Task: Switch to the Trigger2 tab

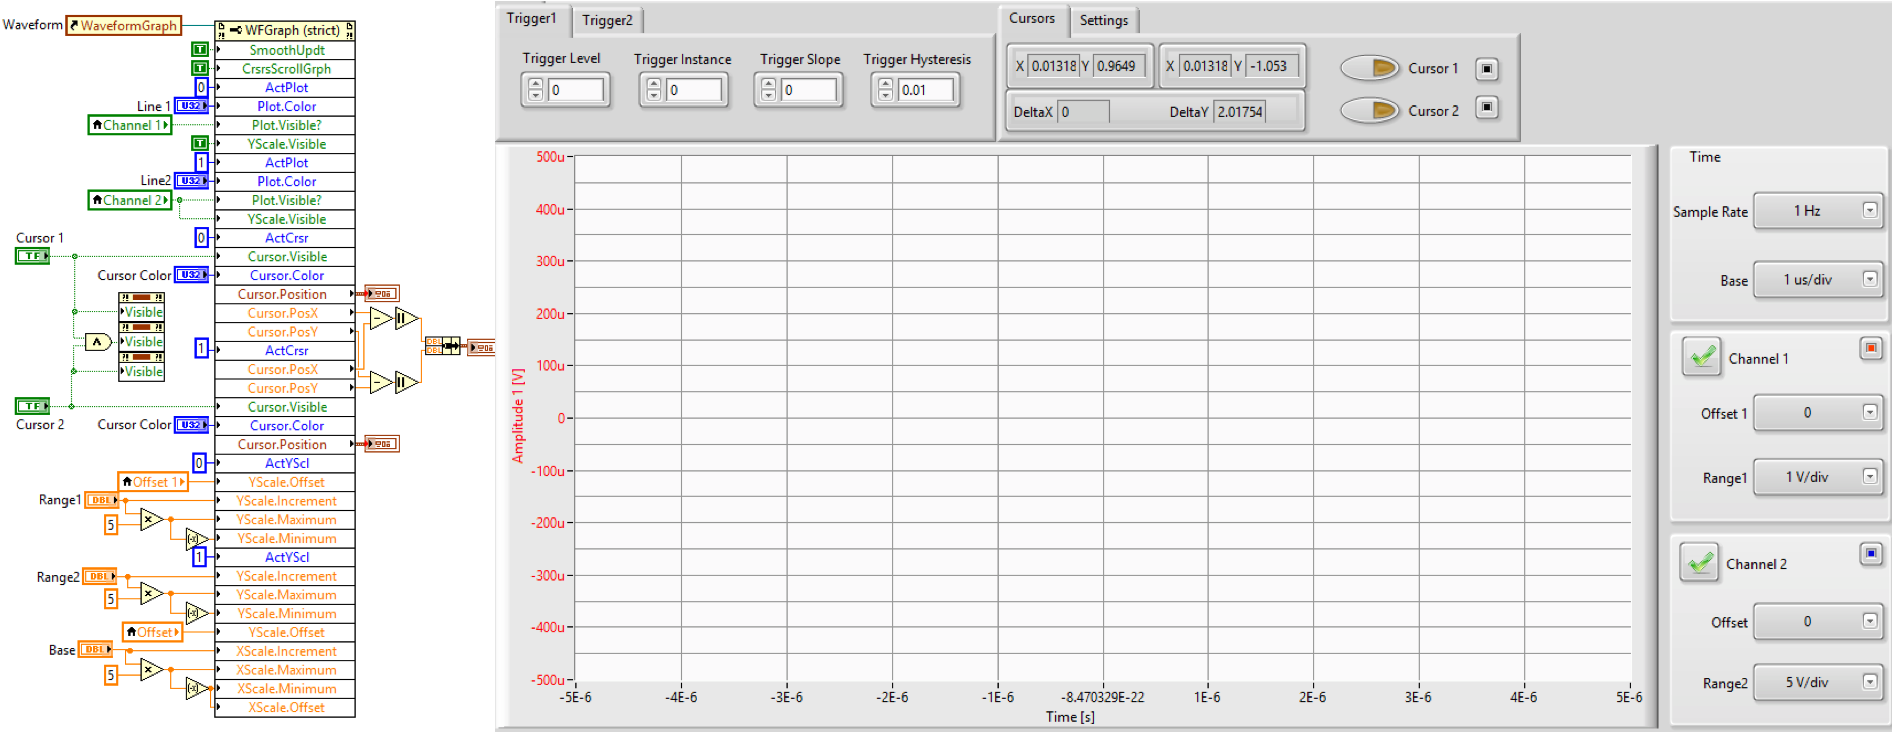Action: 607,20
